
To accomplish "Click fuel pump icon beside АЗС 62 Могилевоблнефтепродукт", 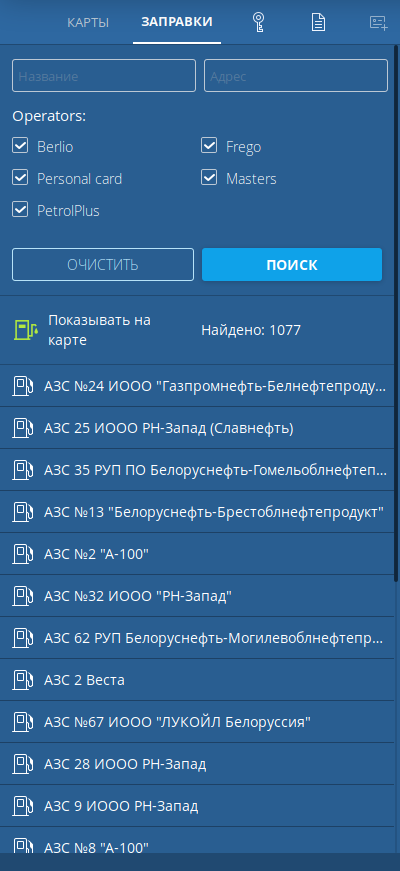I will pos(23,638).
